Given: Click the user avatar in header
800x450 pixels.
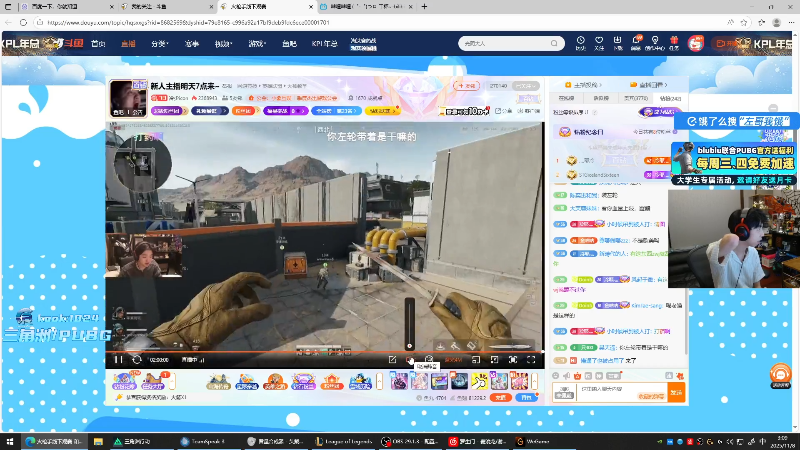Looking at the screenshot, I should click(x=695, y=43).
